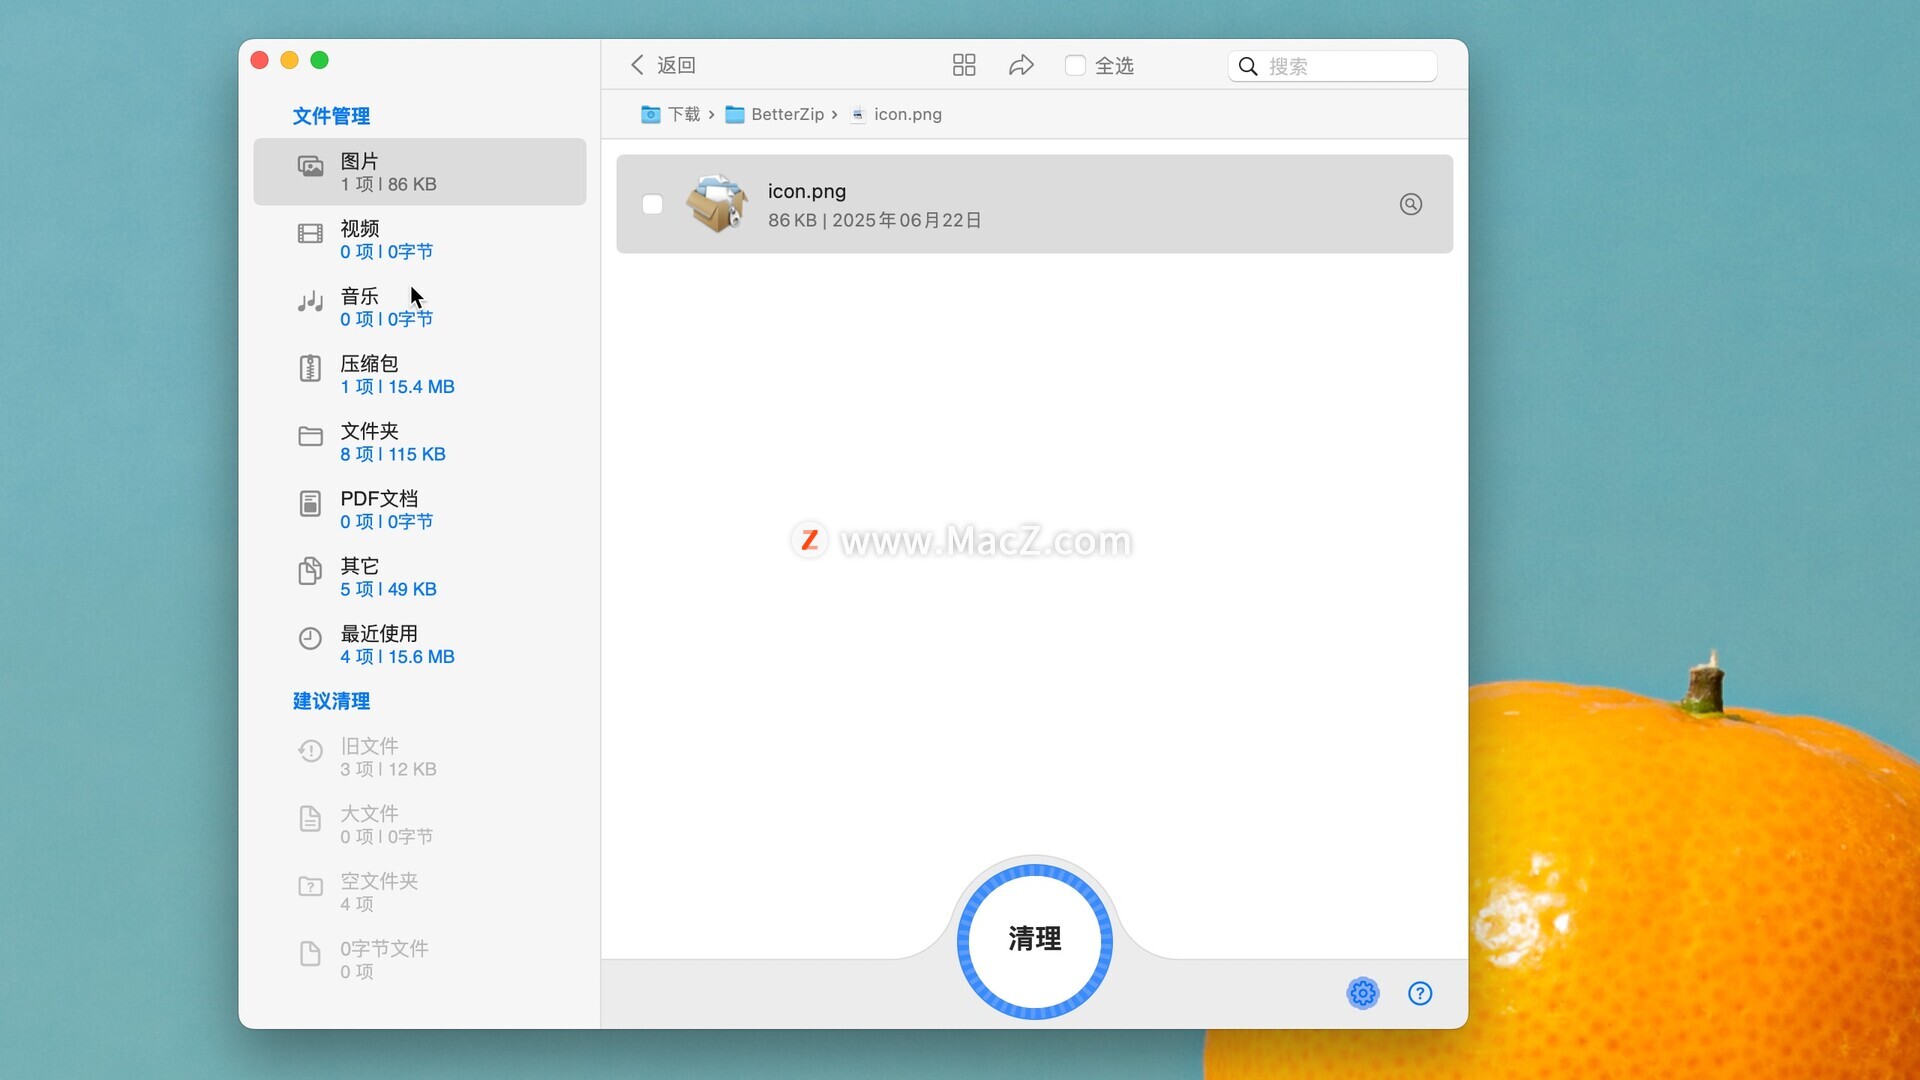This screenshot has width=1920, height=1080.
Task: Select the 压缩包 category label
Action: tap(369, 363)
